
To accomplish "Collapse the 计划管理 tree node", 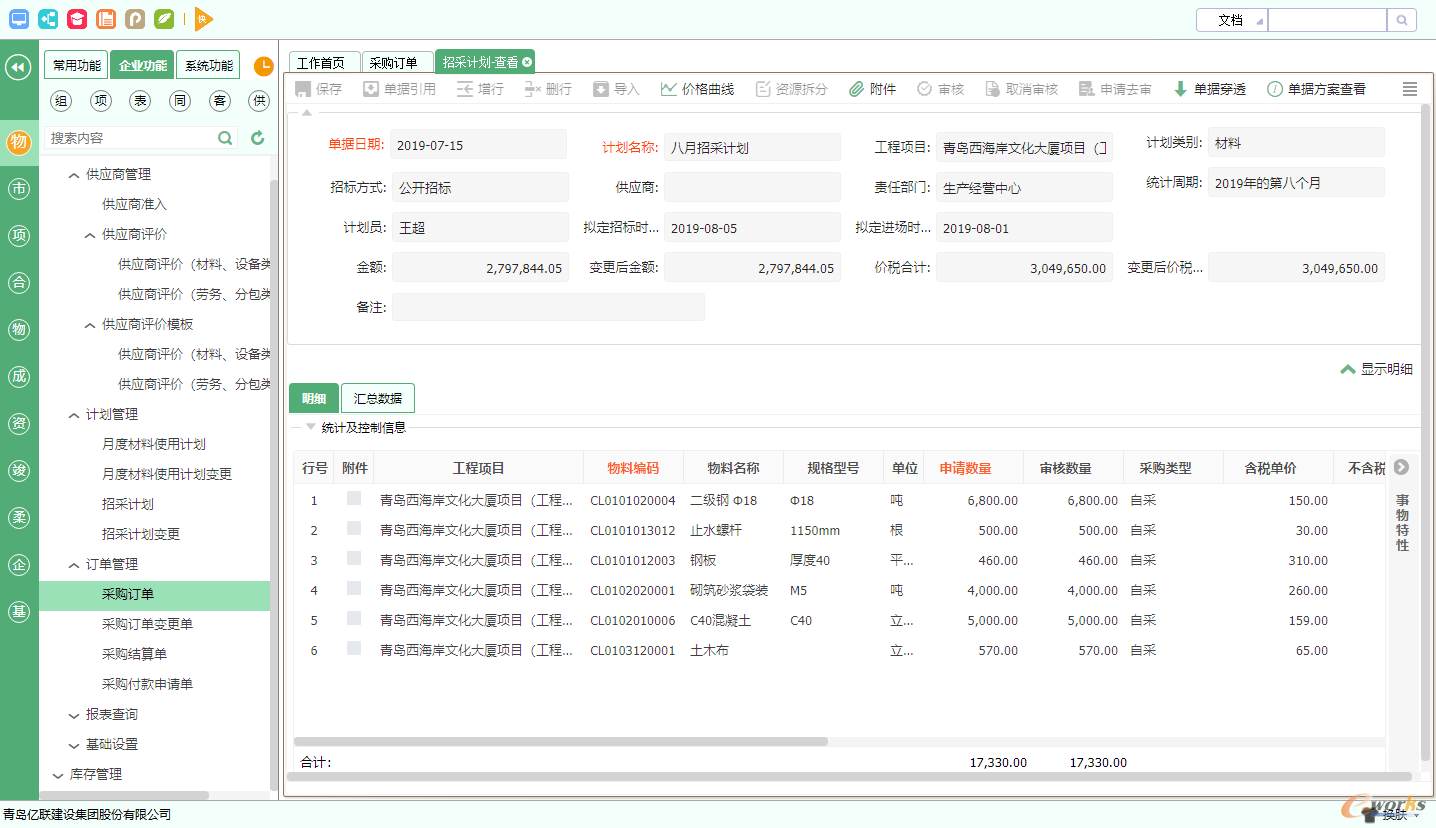I will click(x=74, y=414).
